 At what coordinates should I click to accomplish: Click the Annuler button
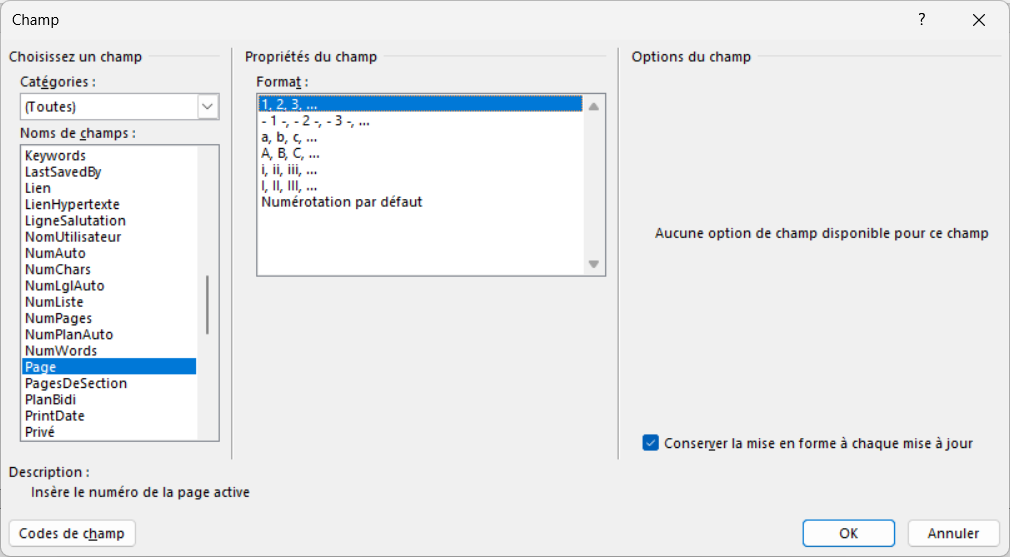pos(953,533)
